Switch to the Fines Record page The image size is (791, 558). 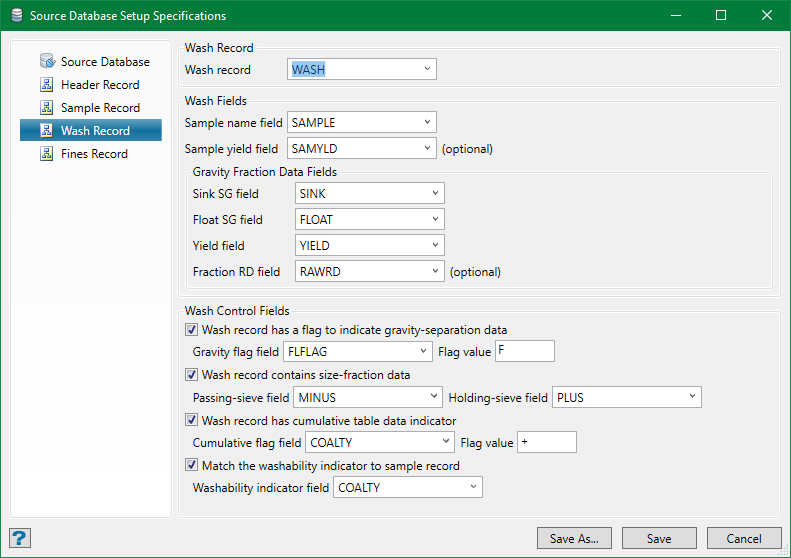click(94, 154)
